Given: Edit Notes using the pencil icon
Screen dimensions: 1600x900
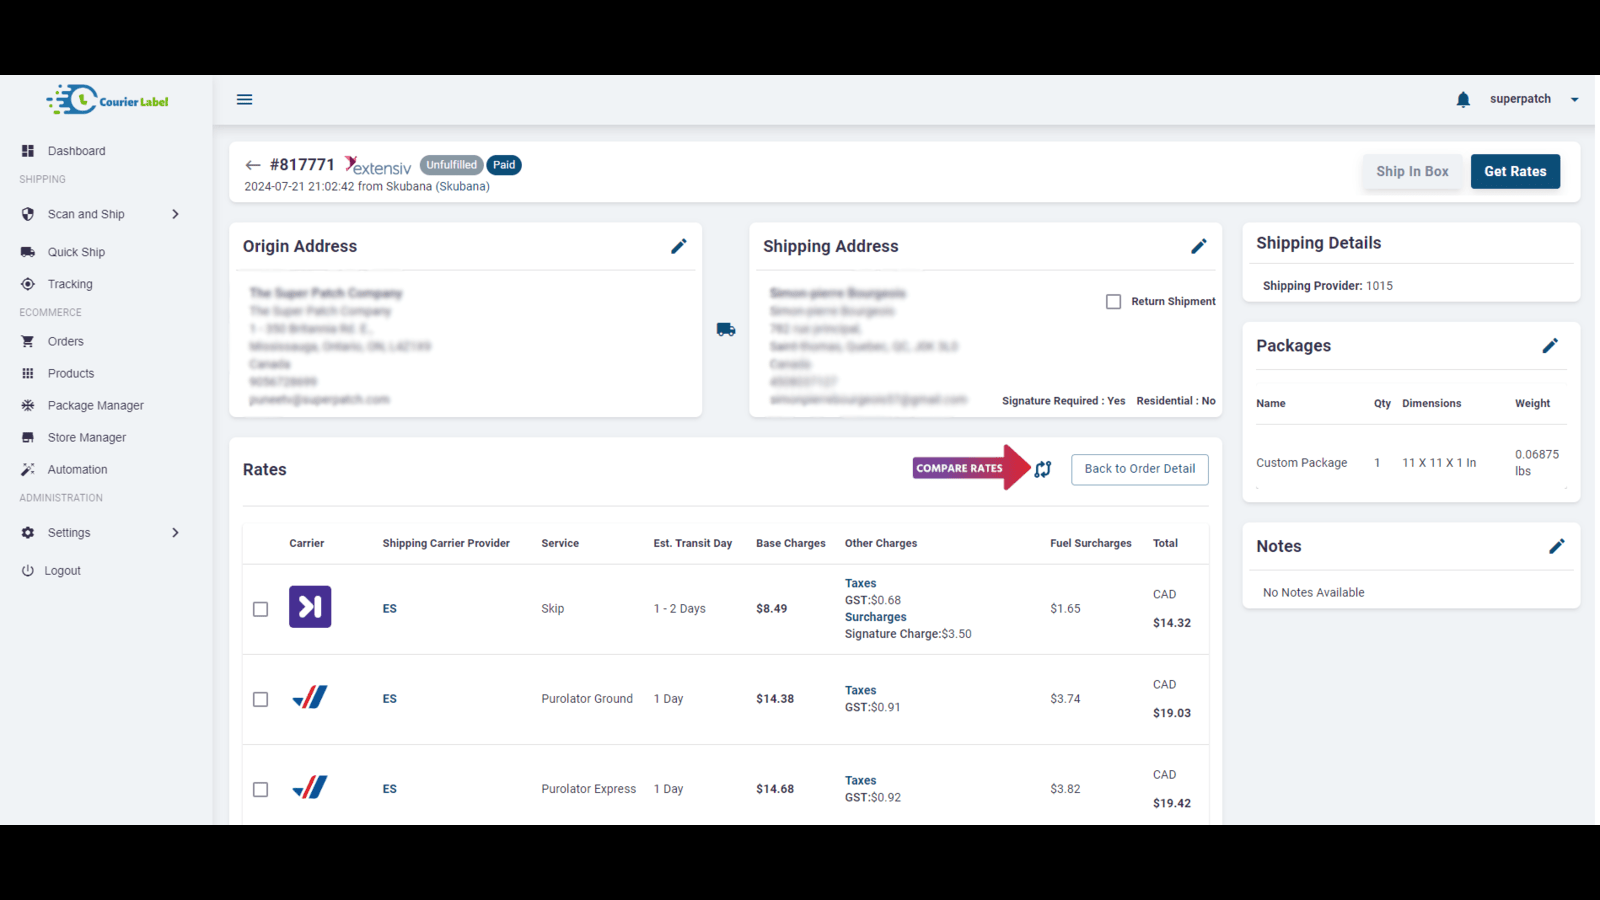Looking at the screenshot, I should (1557, 546).
